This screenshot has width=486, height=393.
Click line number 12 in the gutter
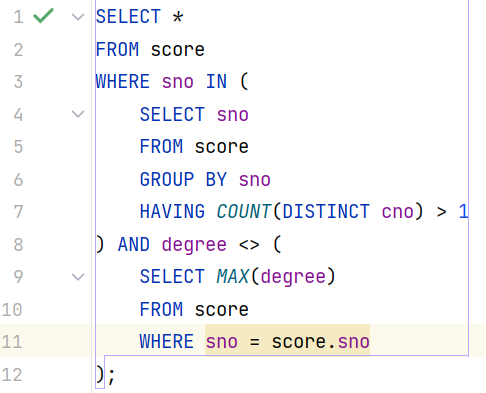[x=12, y=374]
